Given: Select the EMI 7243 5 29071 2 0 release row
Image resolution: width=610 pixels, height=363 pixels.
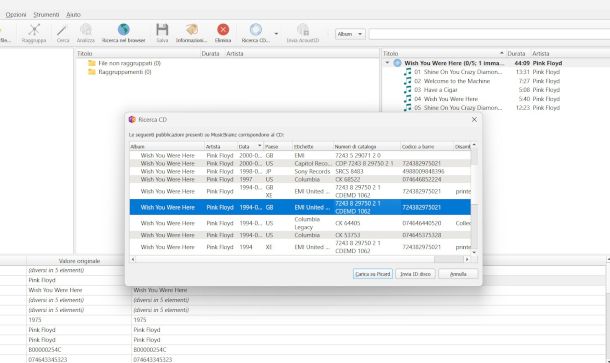Looking at the screenshot, I should click(300, 155).
